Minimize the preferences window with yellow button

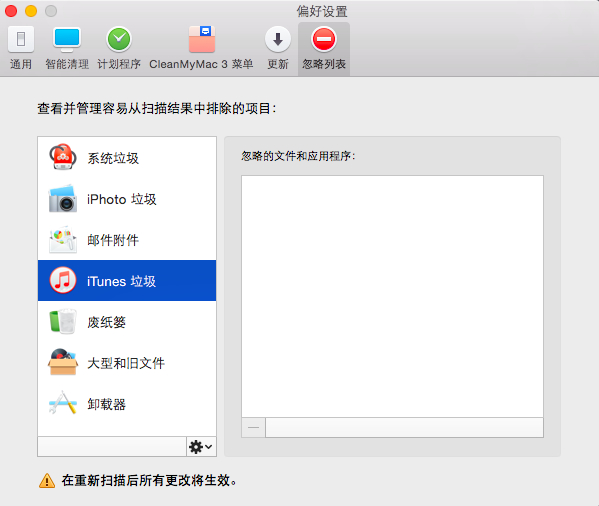pyautogui.click(x=31, y=11)
